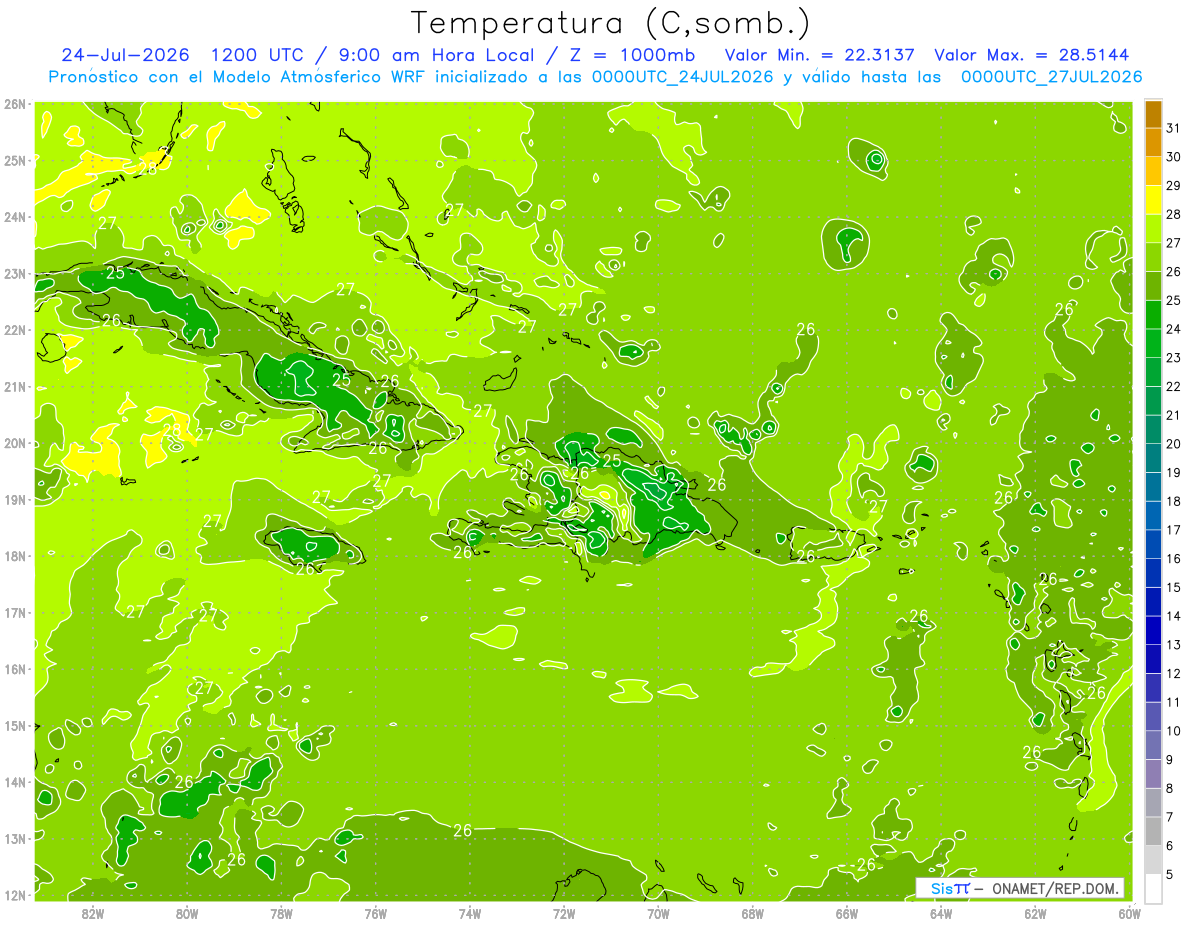Click the "68W" longitude axis label

tap(753, 913)
